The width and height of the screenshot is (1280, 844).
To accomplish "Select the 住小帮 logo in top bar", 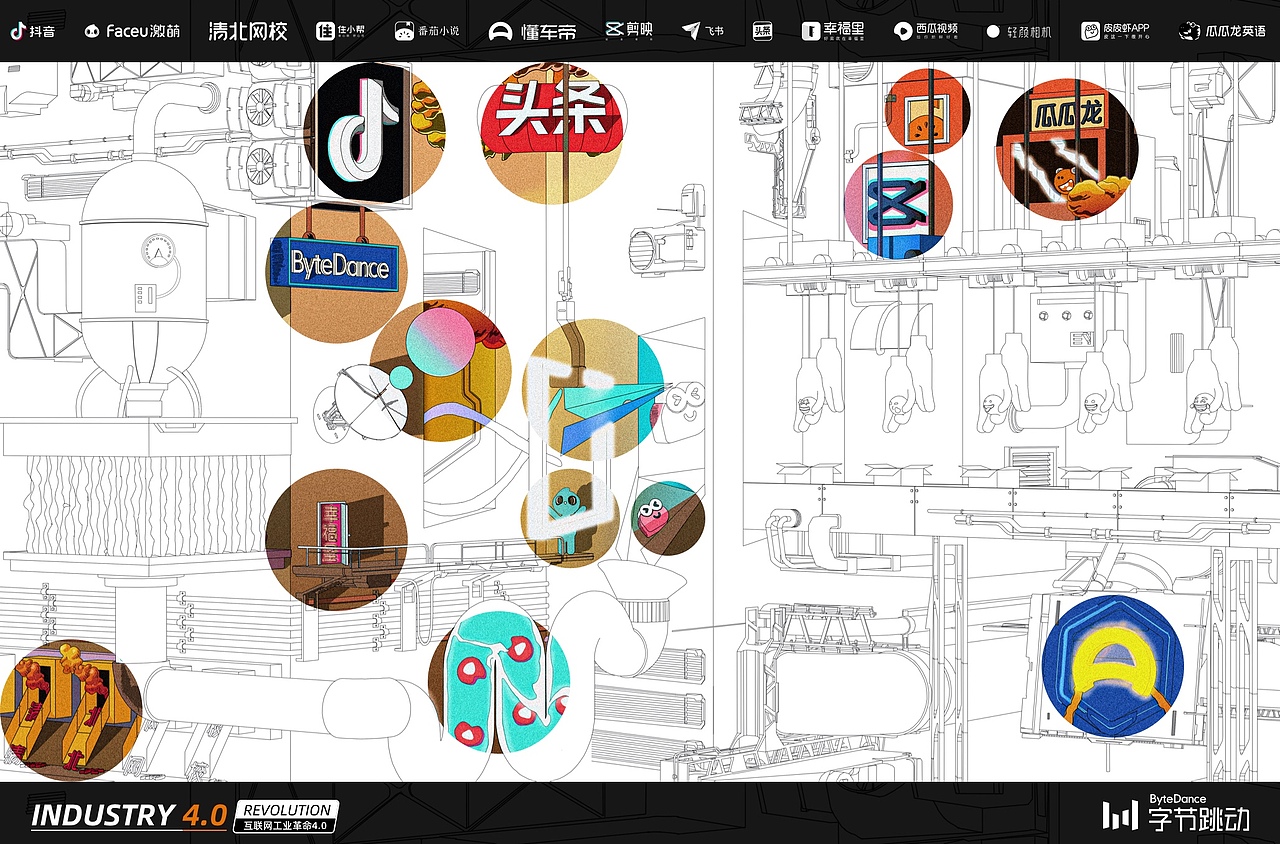I will point(339,31).
